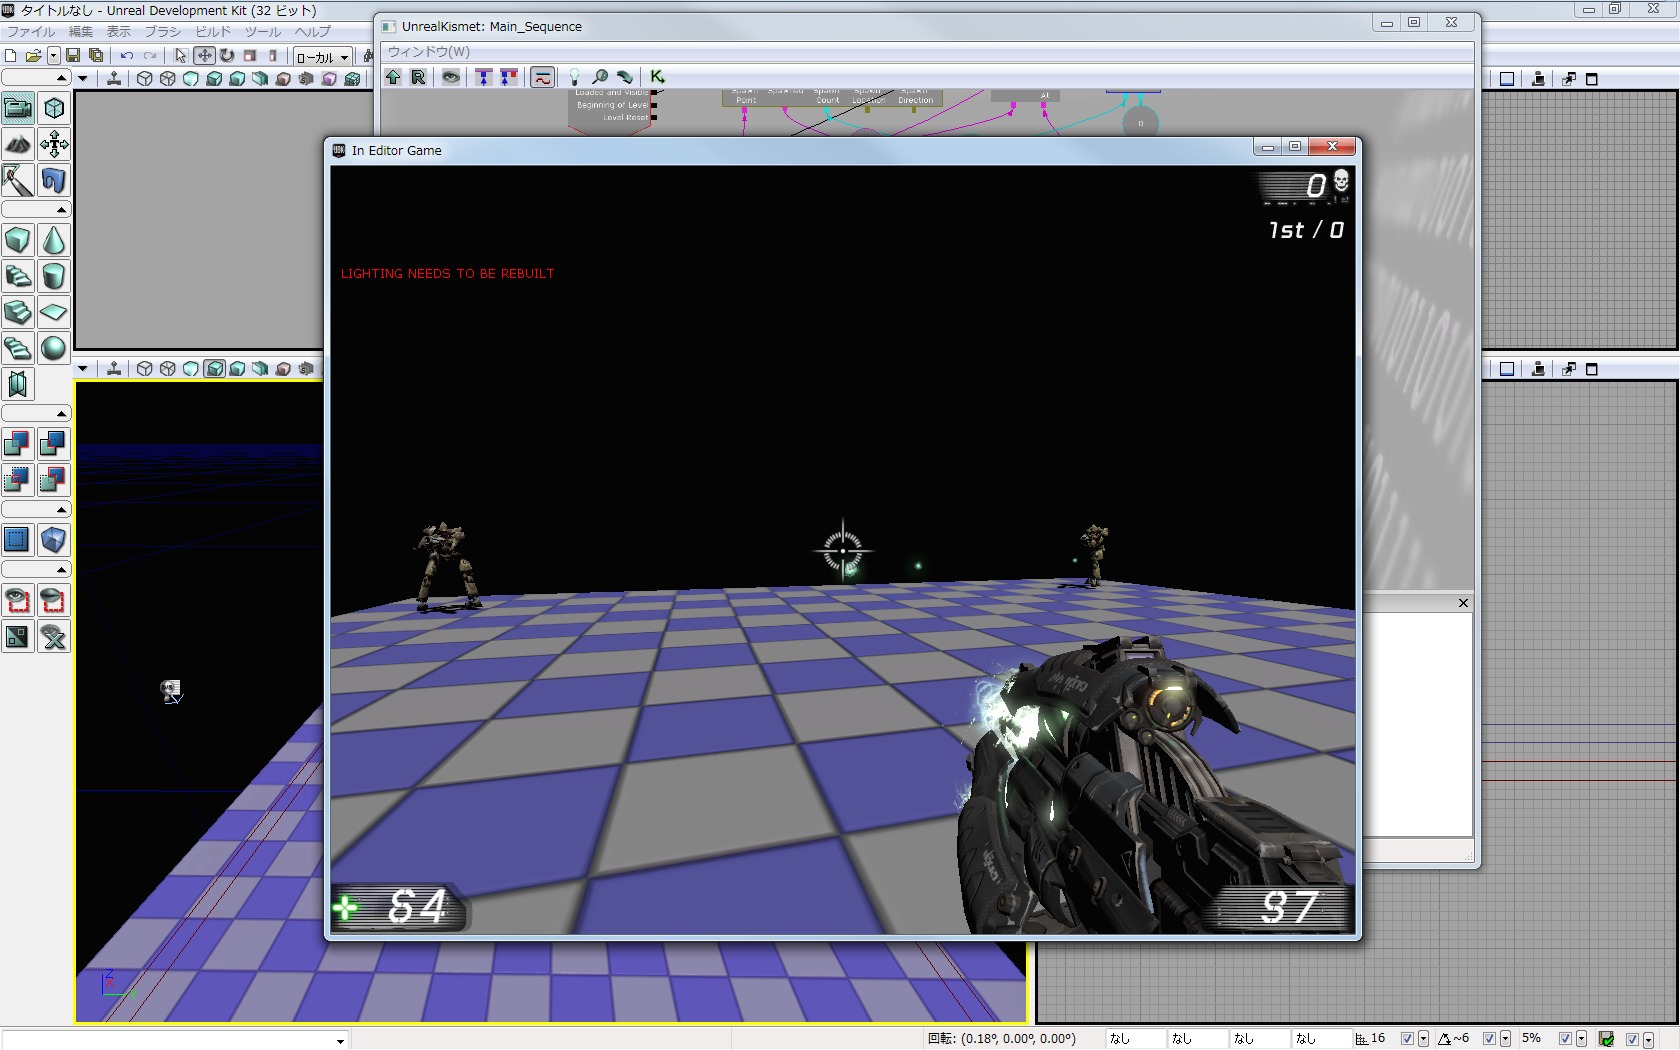The image size is (1680, 1050).
Task: Click Show All eye icon with X
Action: (x=54, y=636)
